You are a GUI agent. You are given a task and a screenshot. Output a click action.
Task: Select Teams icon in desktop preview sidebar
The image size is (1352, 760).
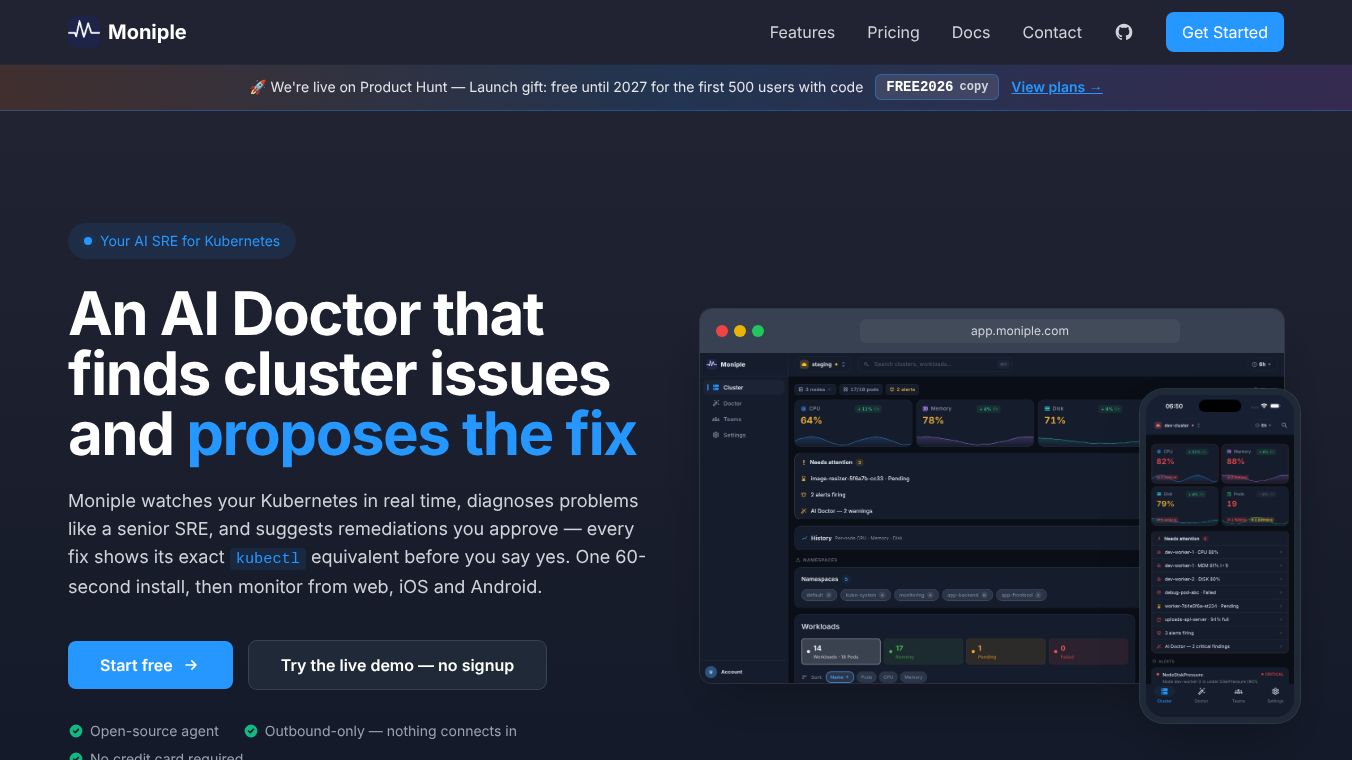[715, 419]
